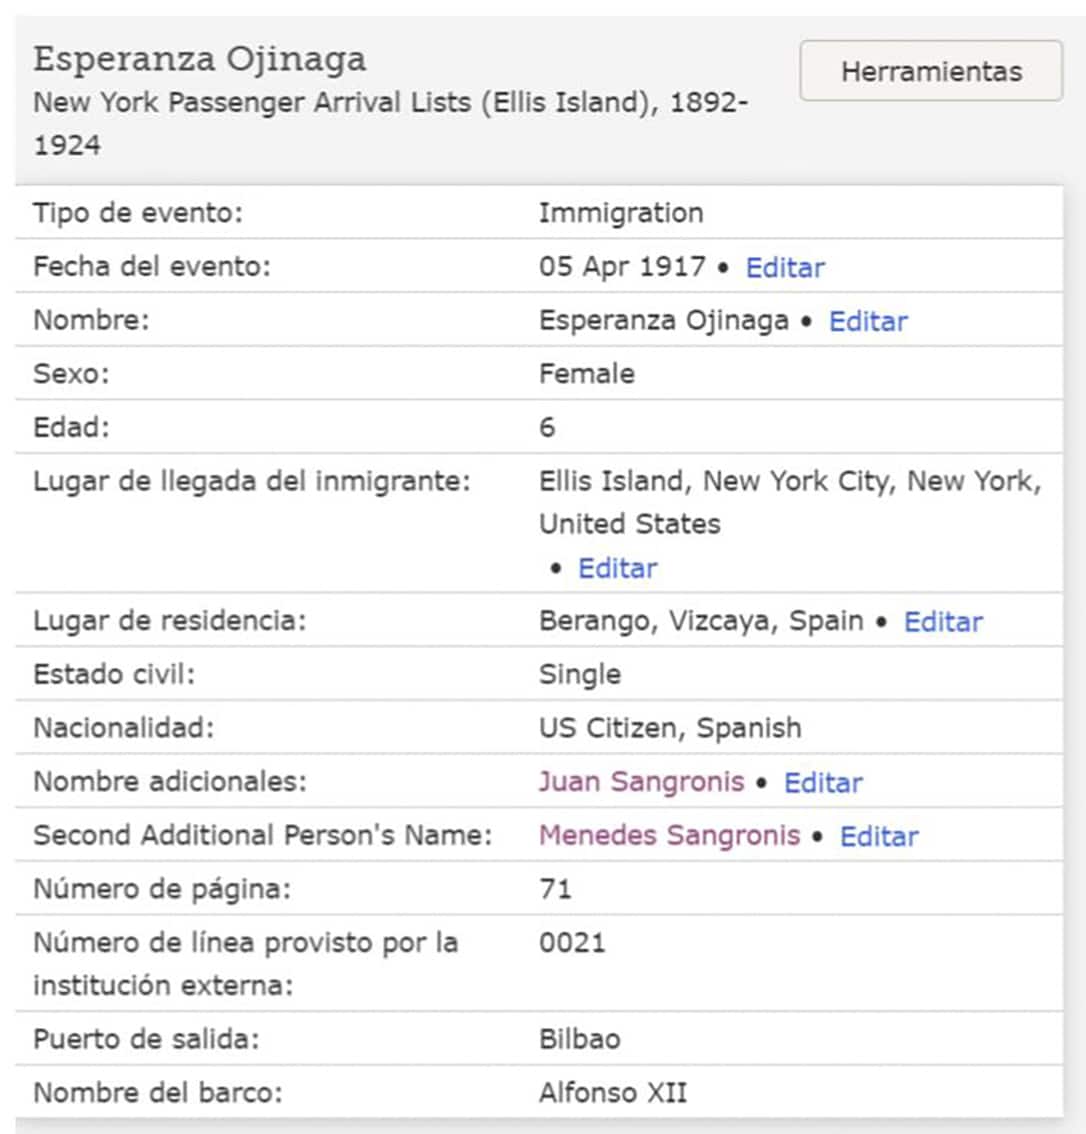Edit the residence Berango, Vizcaya, Spain
The height and width of the screenshot is (1134, 1086).
point(941,621)
